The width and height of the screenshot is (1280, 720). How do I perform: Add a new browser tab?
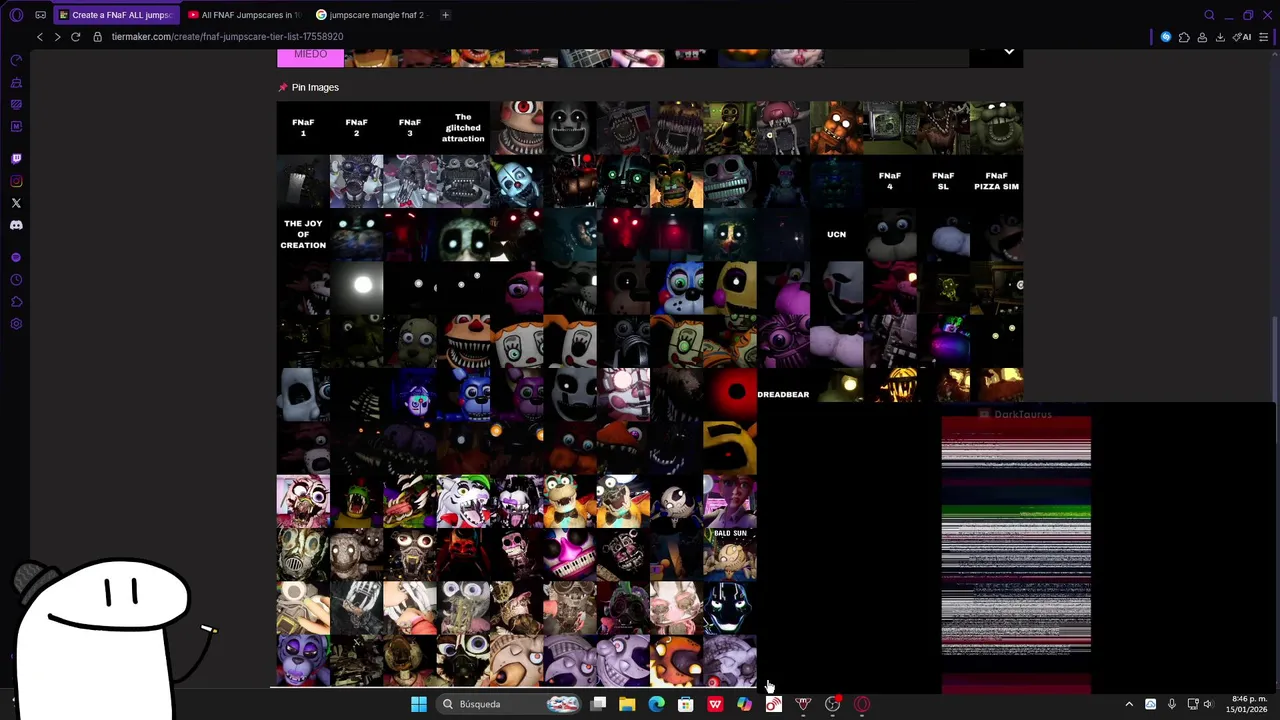click(x=445, y=15)
